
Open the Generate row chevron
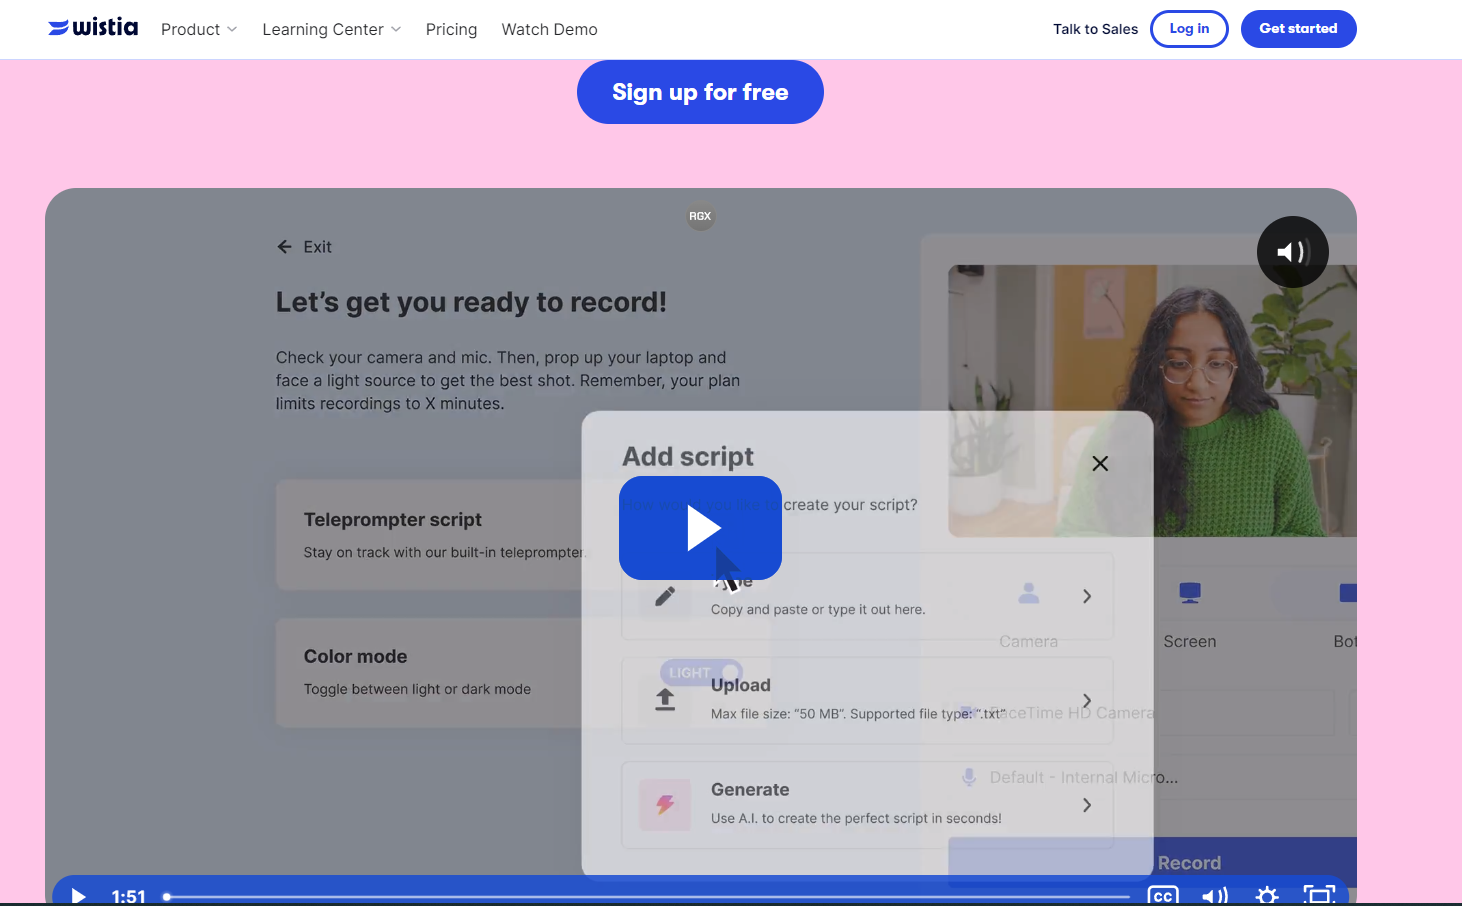[1087, 805]
